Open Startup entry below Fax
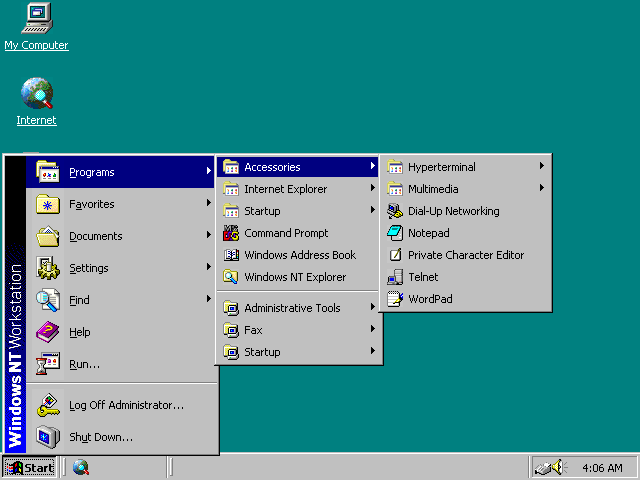Viewport: 640px width, 480px height. [297, 352]
